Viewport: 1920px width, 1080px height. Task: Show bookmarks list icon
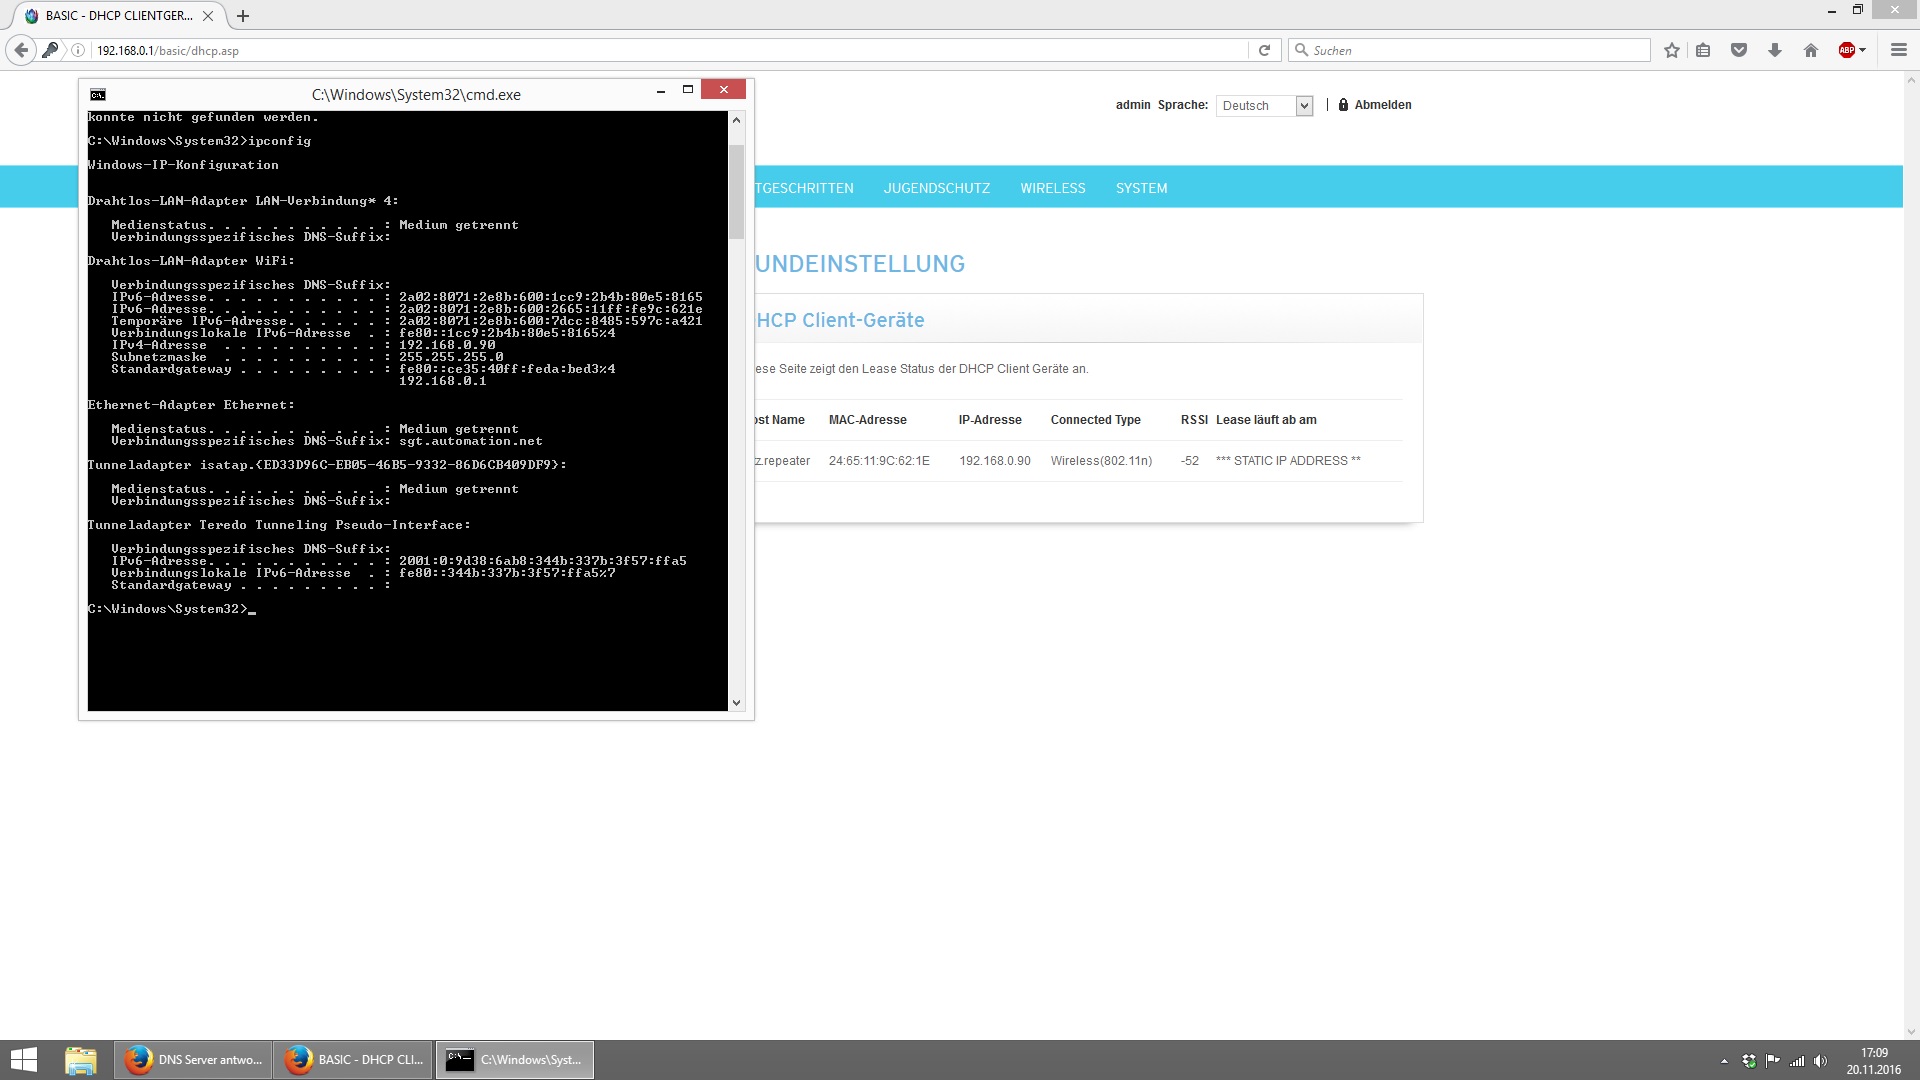point(1703,50)
